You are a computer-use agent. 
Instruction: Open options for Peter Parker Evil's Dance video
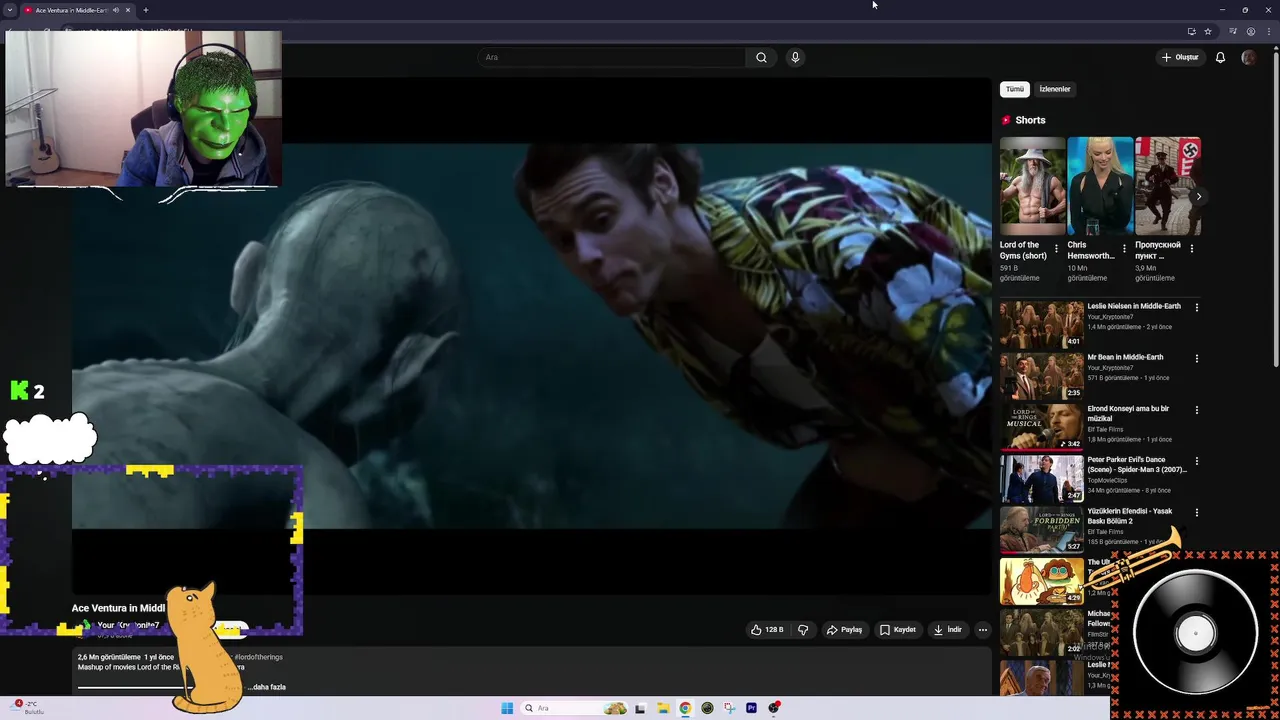click(x=1196, y=461)
